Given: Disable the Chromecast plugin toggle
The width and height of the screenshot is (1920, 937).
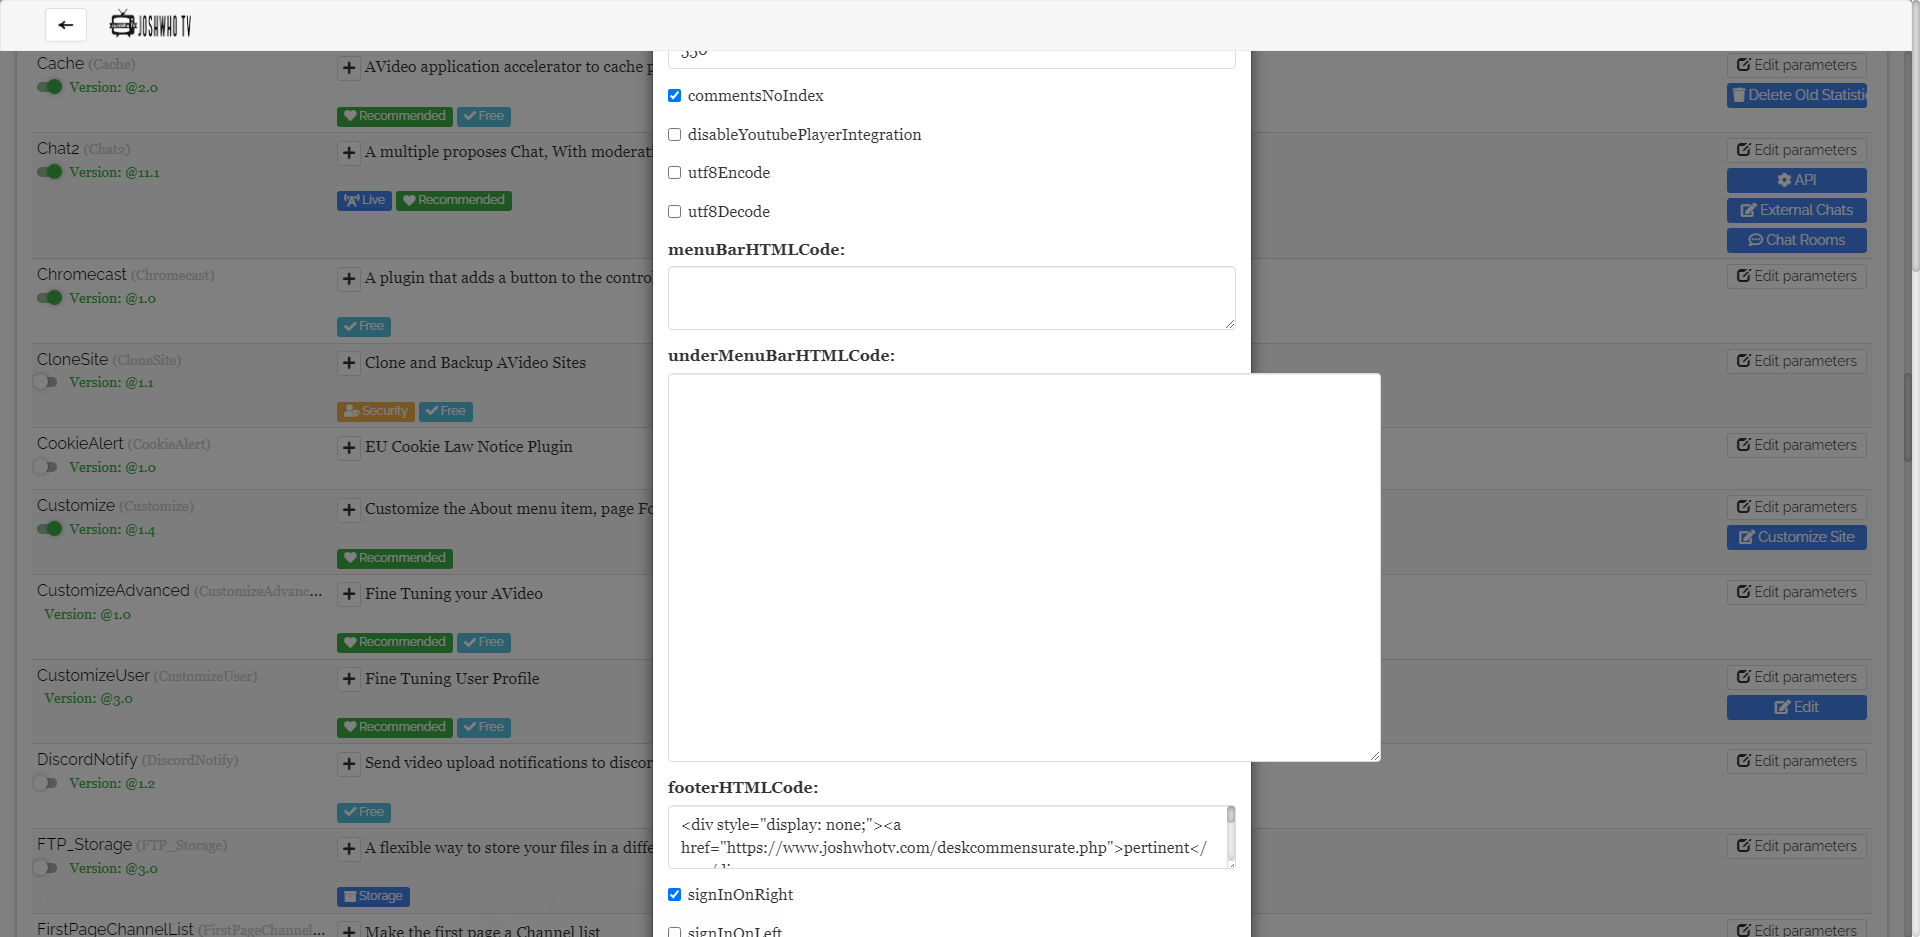Looking at the screenshot, I should click(48, 297).
